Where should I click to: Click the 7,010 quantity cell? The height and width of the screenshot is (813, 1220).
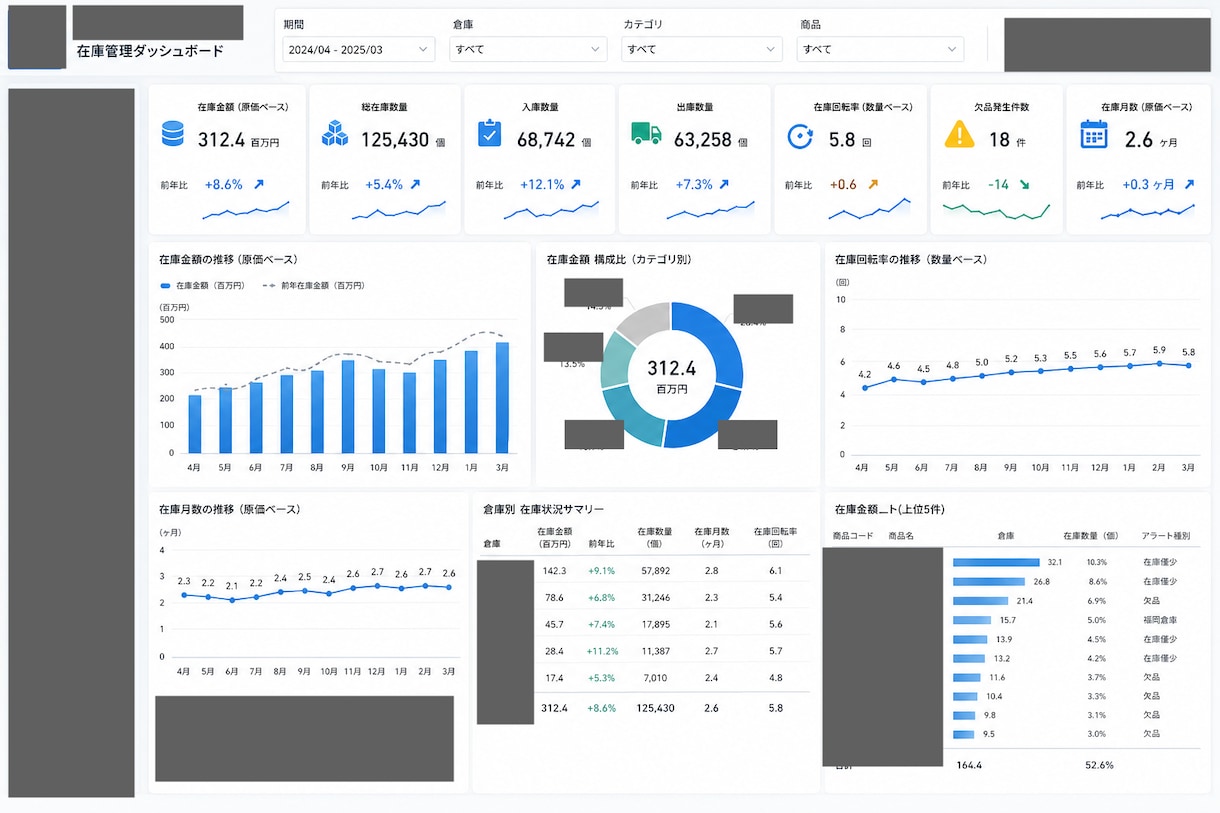pos(655,678)
